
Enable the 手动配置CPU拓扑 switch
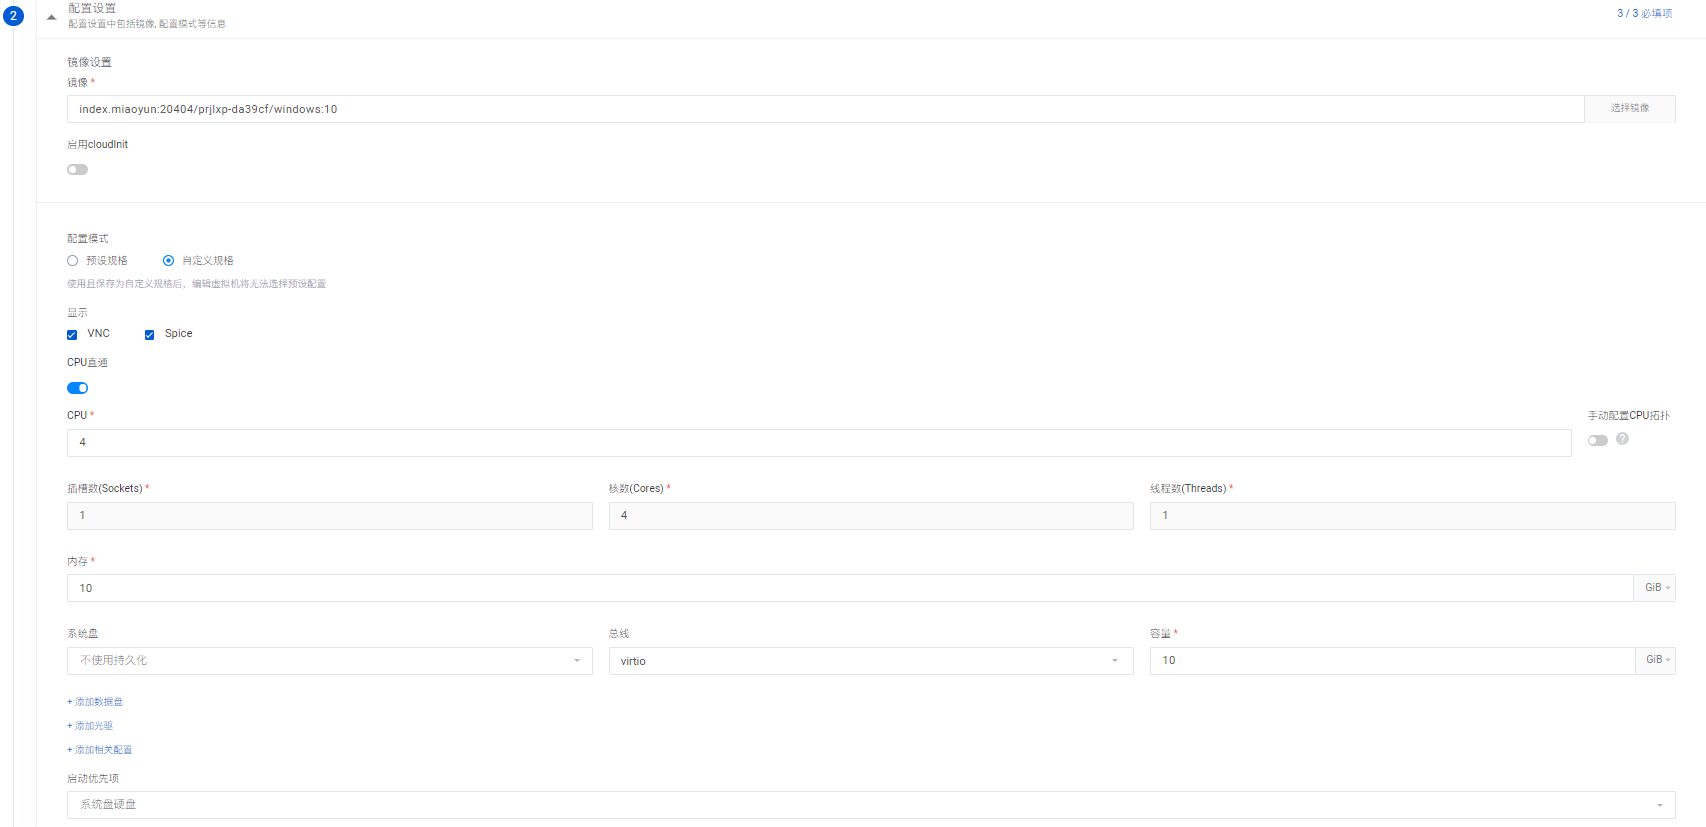tap(1597, 441)
